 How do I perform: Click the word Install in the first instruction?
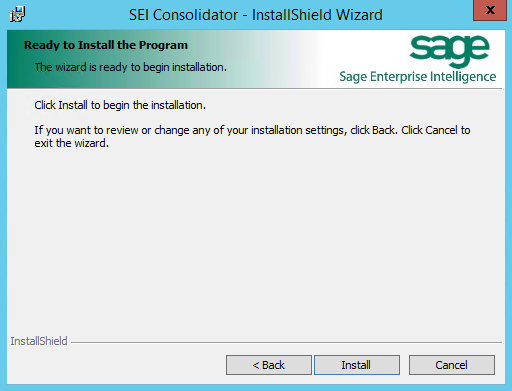[73, 105]
